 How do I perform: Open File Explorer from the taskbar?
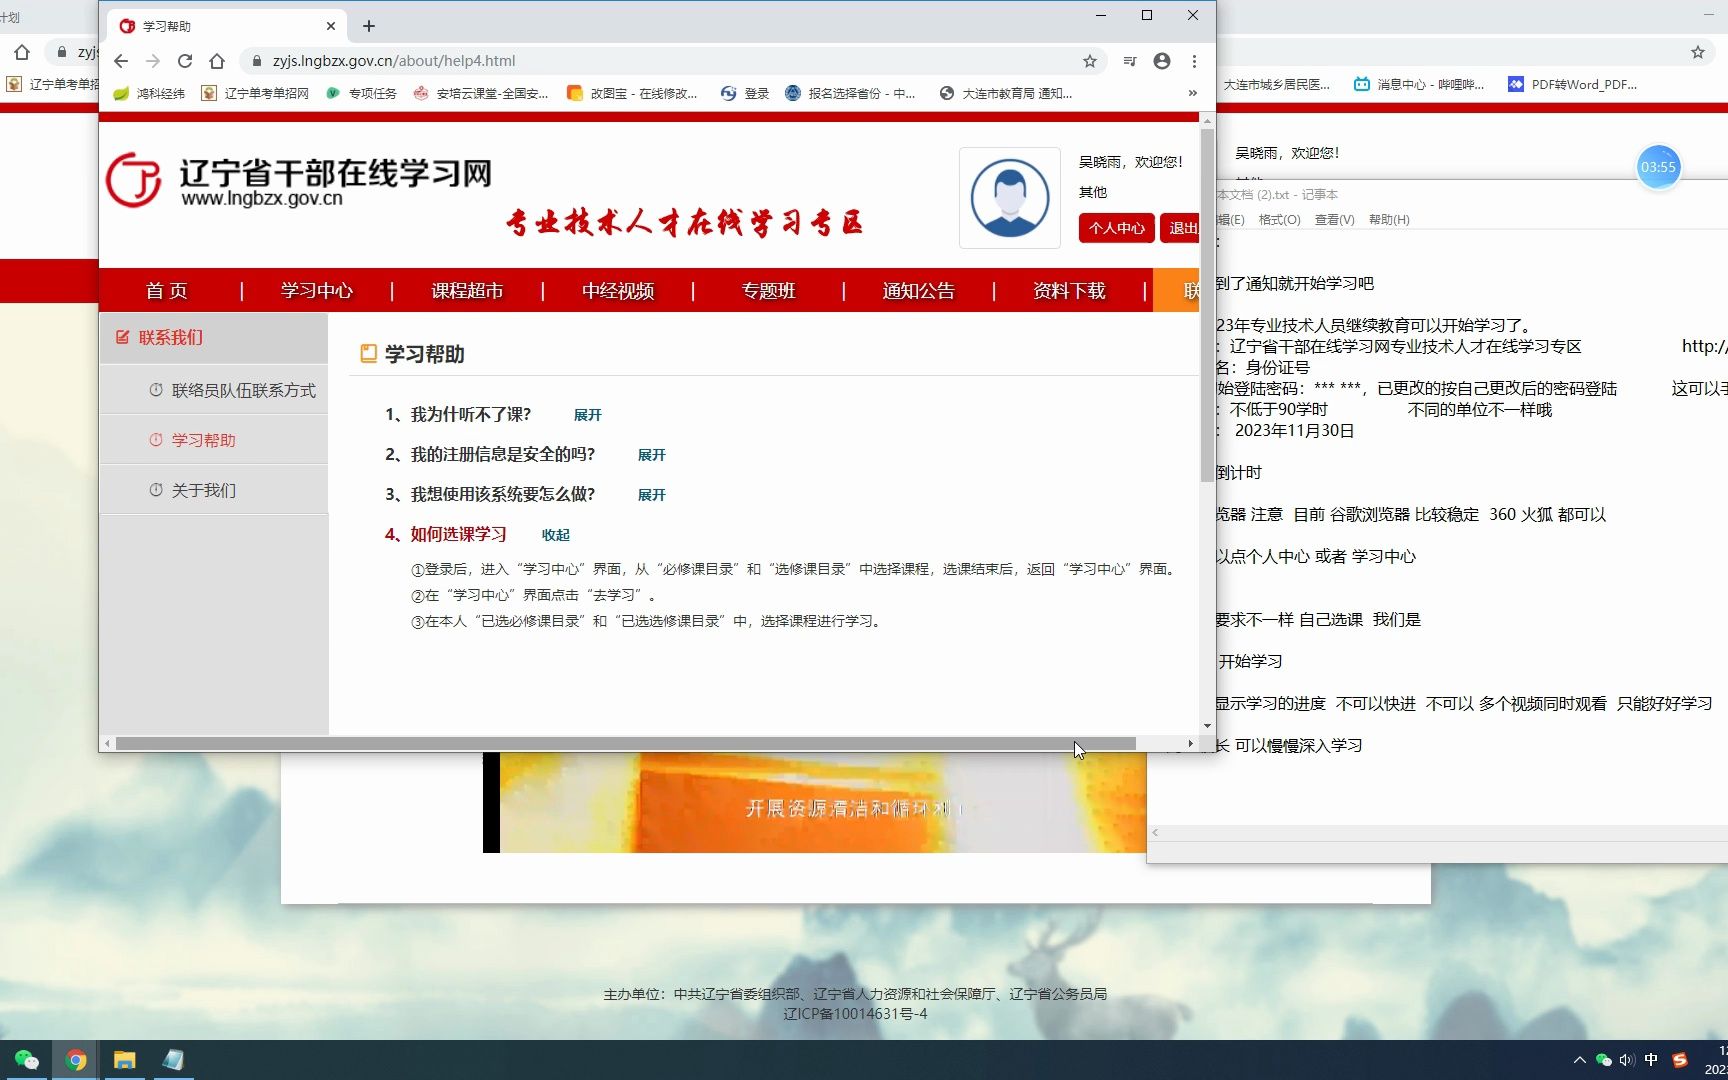coord(124,1060)
